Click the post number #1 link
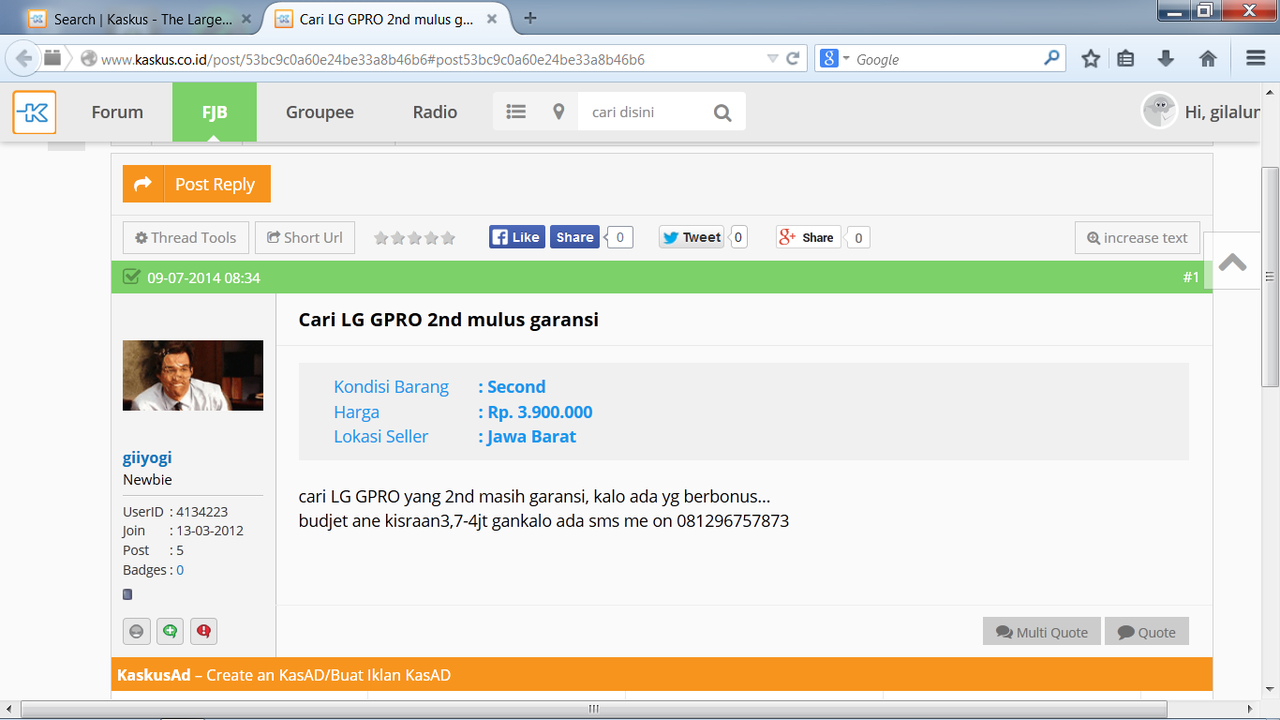This screenshot has width=1280, height=720. point(1191,277)
